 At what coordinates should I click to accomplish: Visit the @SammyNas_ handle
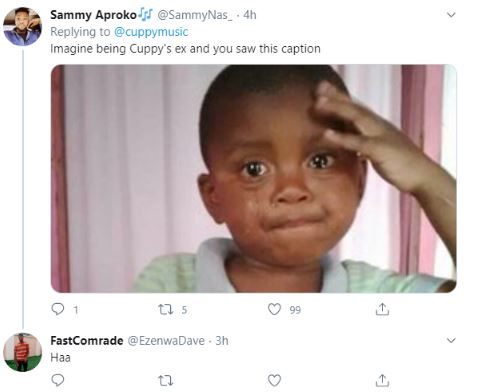194,15
